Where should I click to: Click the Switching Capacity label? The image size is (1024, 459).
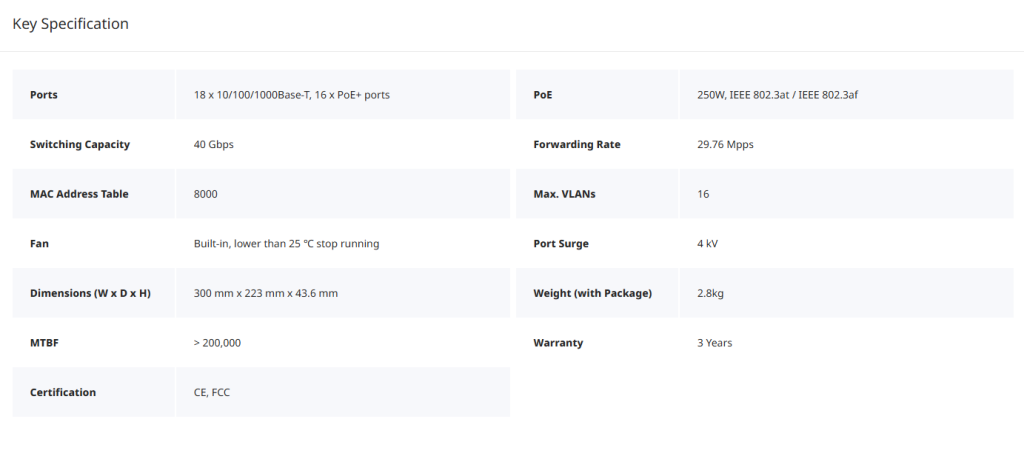pyautogui.click(x=80, y=144)
